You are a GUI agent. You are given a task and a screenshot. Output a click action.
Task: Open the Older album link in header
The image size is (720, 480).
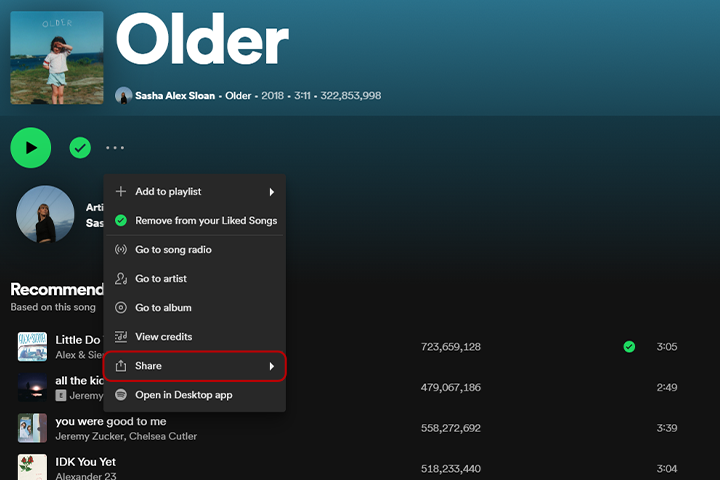(238, 96)
